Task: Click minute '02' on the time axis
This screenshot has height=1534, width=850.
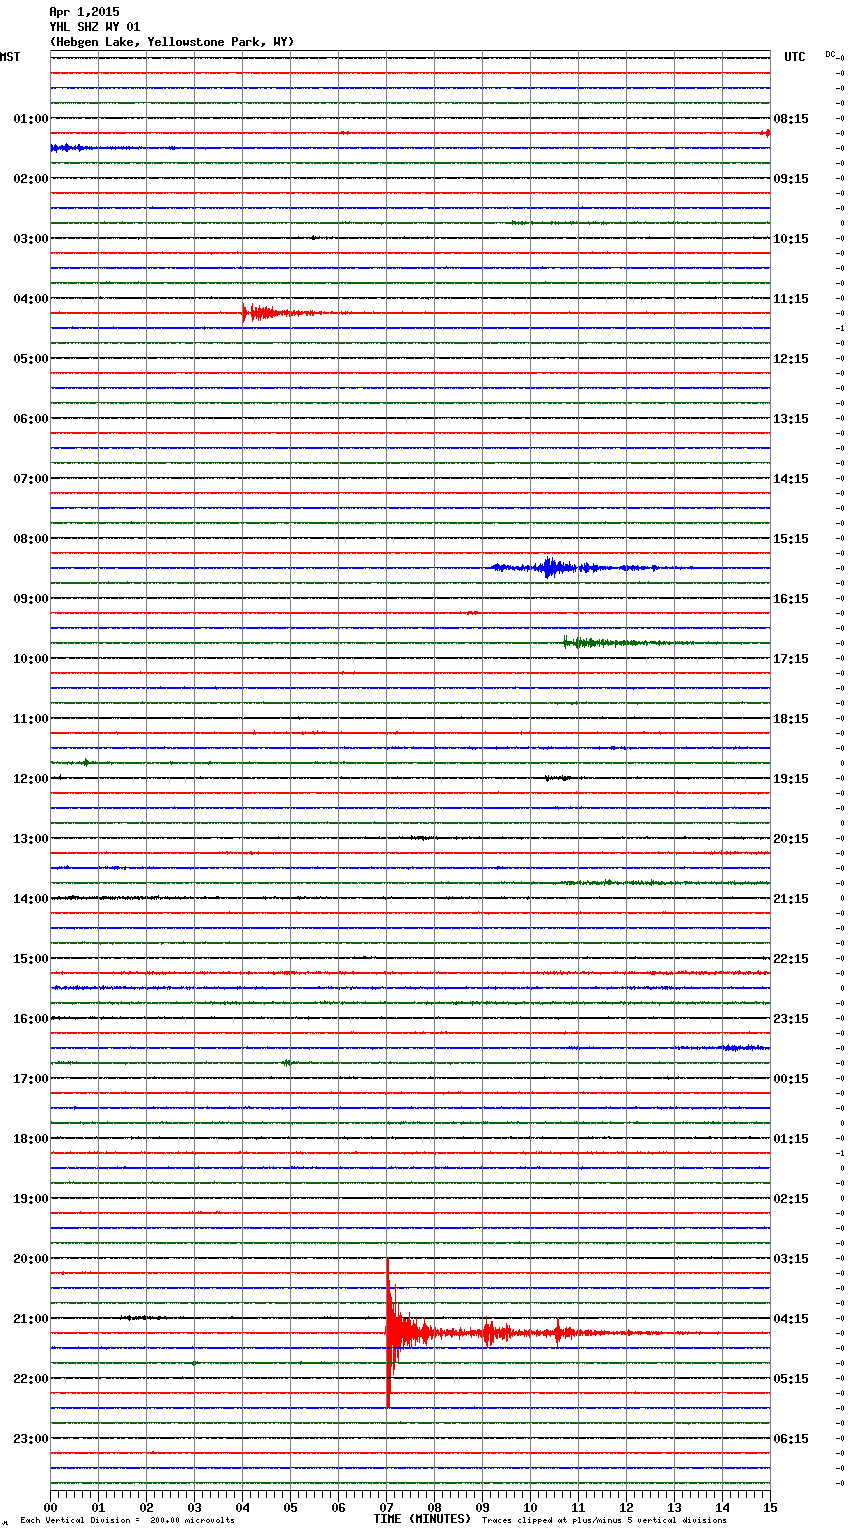Action: [147, 1507]
